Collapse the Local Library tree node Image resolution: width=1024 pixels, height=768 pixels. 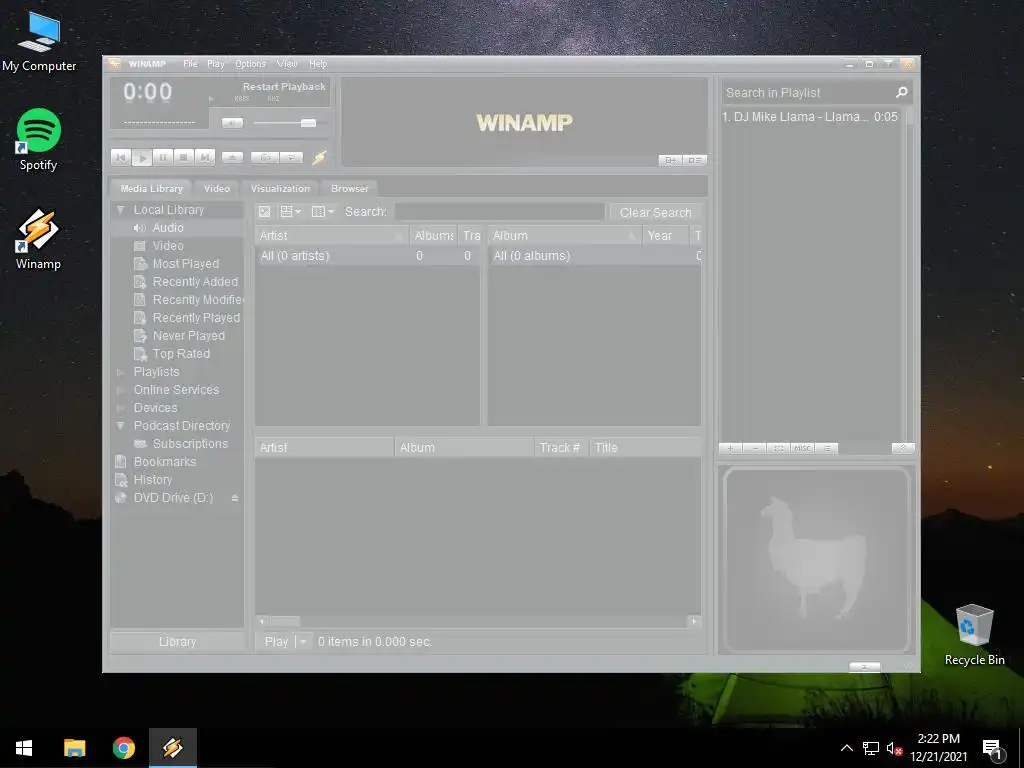pyautogui.click(x=120, y=210)
